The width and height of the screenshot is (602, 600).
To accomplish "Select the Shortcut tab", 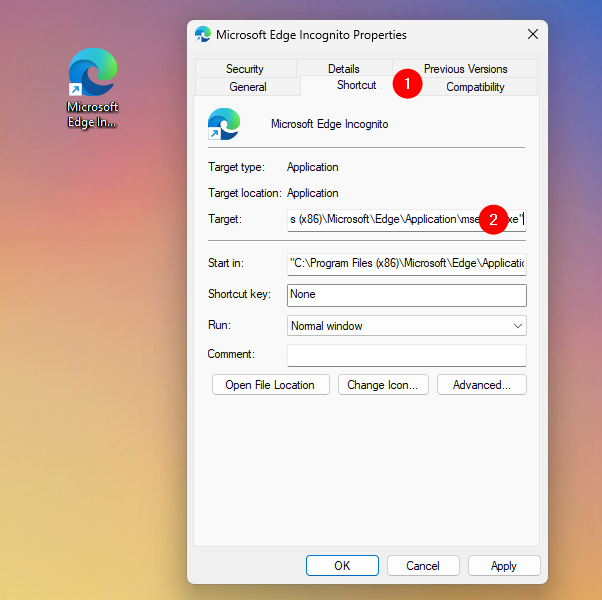I will 356,85.
